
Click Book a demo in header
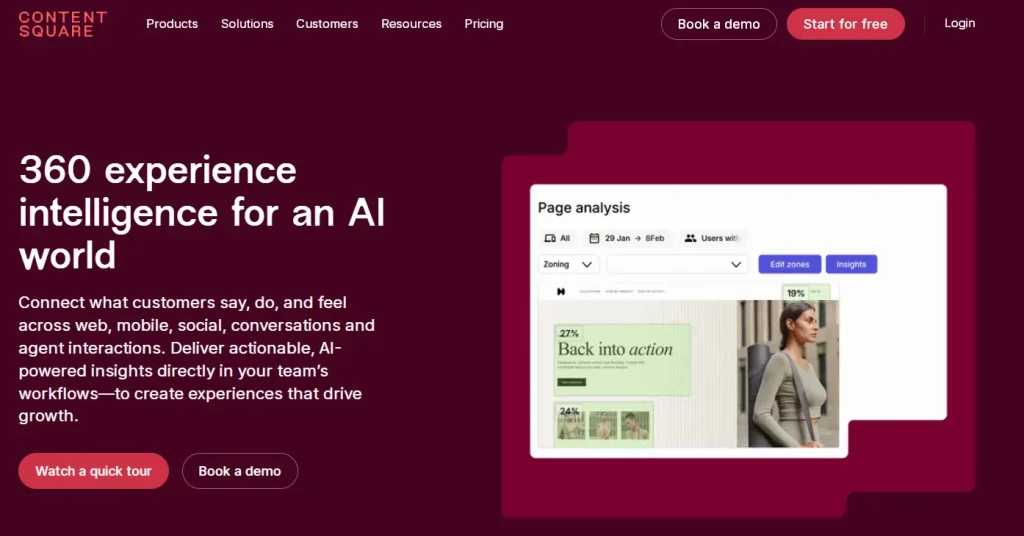(718, 24)
